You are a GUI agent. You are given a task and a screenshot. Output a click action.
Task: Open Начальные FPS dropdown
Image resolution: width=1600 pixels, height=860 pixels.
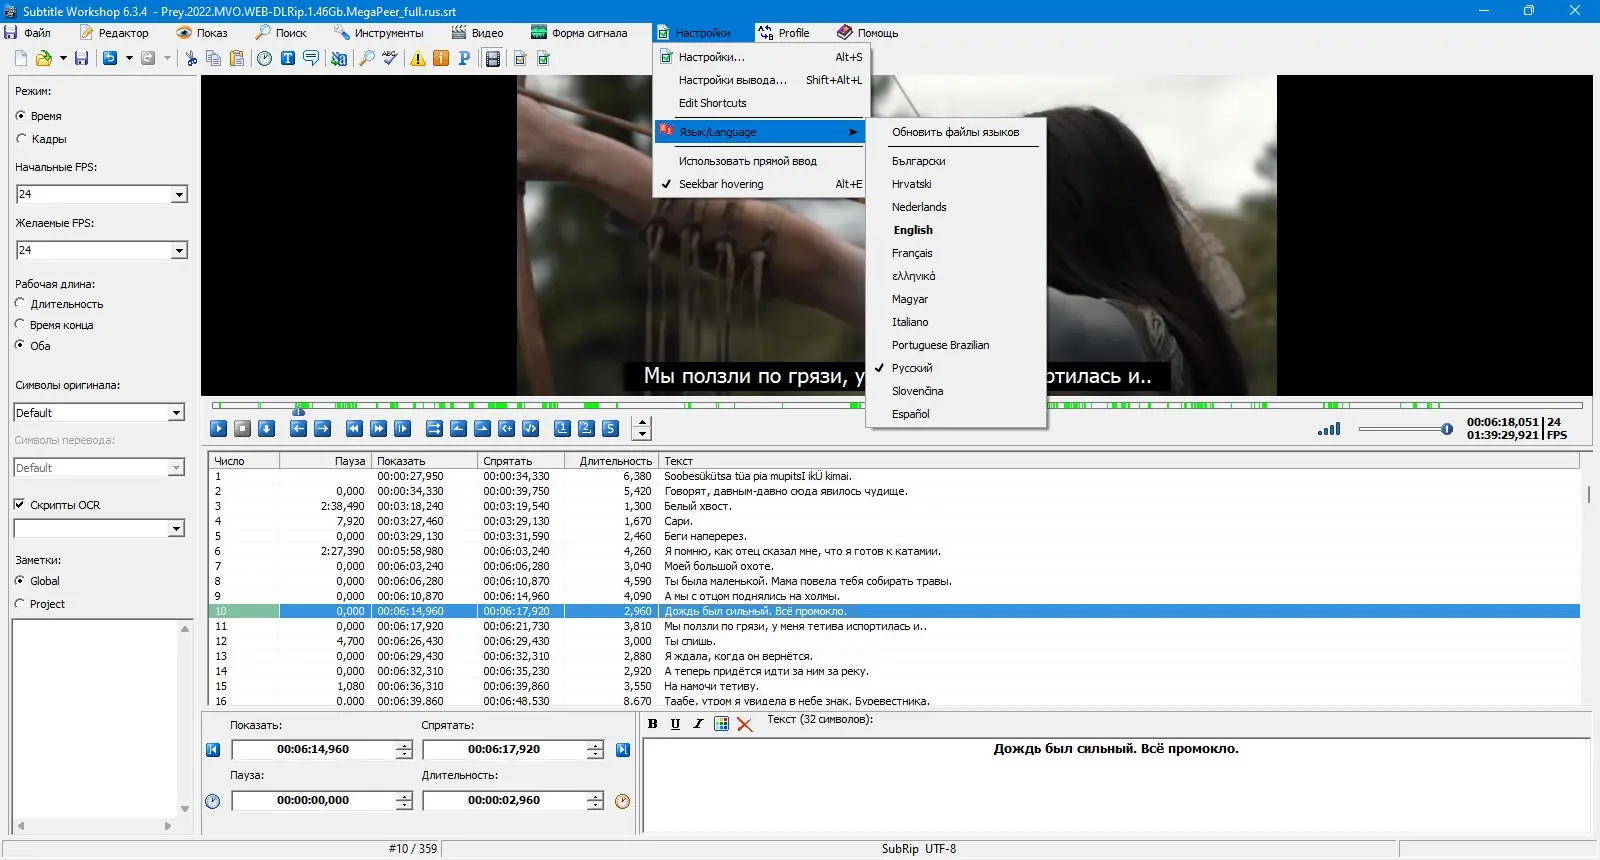pos(179,195)
